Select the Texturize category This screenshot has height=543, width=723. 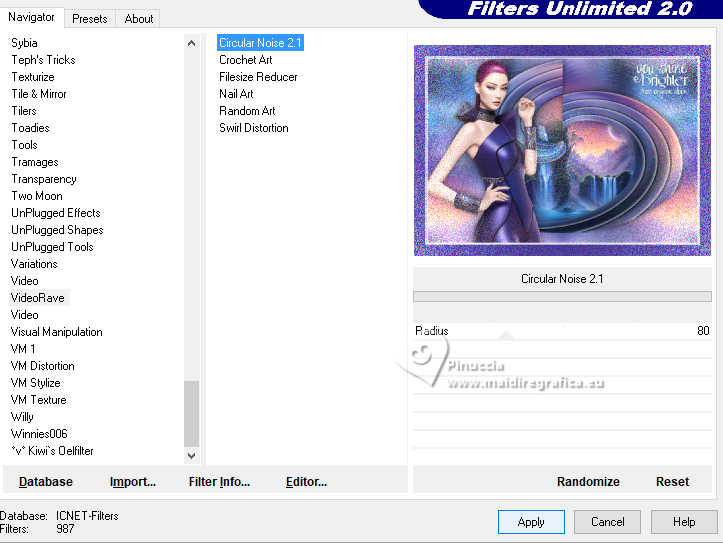click(33, 77)
